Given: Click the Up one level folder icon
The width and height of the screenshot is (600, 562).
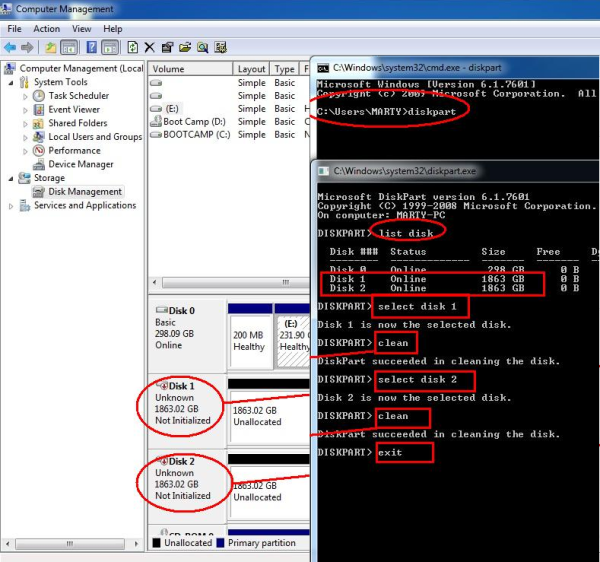Looking at the screenshot, I should click(x=51, y=47).
